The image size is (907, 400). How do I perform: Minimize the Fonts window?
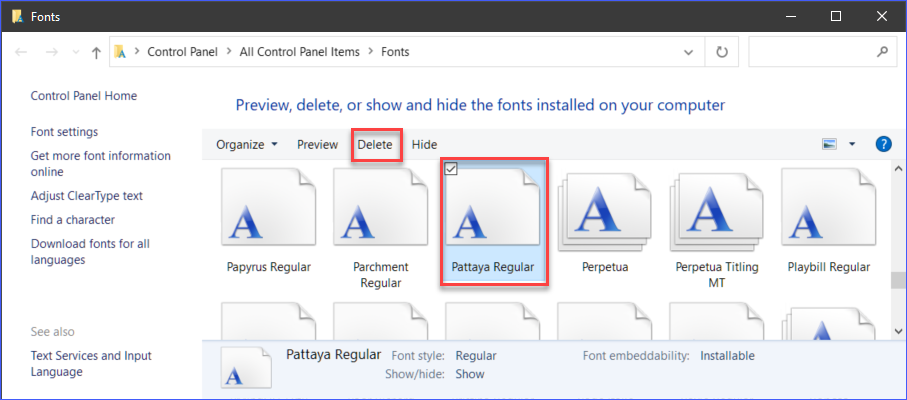tap(790, 16)
